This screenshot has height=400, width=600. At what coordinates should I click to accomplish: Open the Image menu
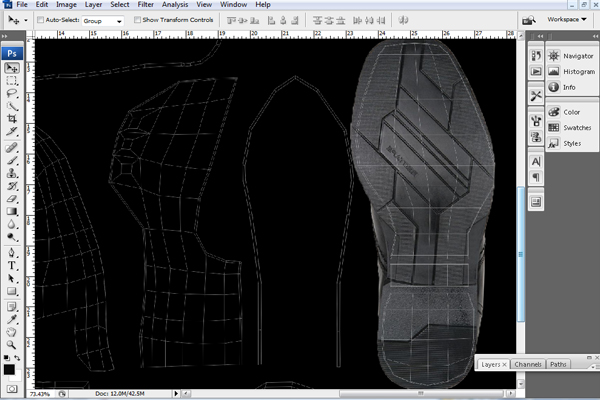click(66, 5)
